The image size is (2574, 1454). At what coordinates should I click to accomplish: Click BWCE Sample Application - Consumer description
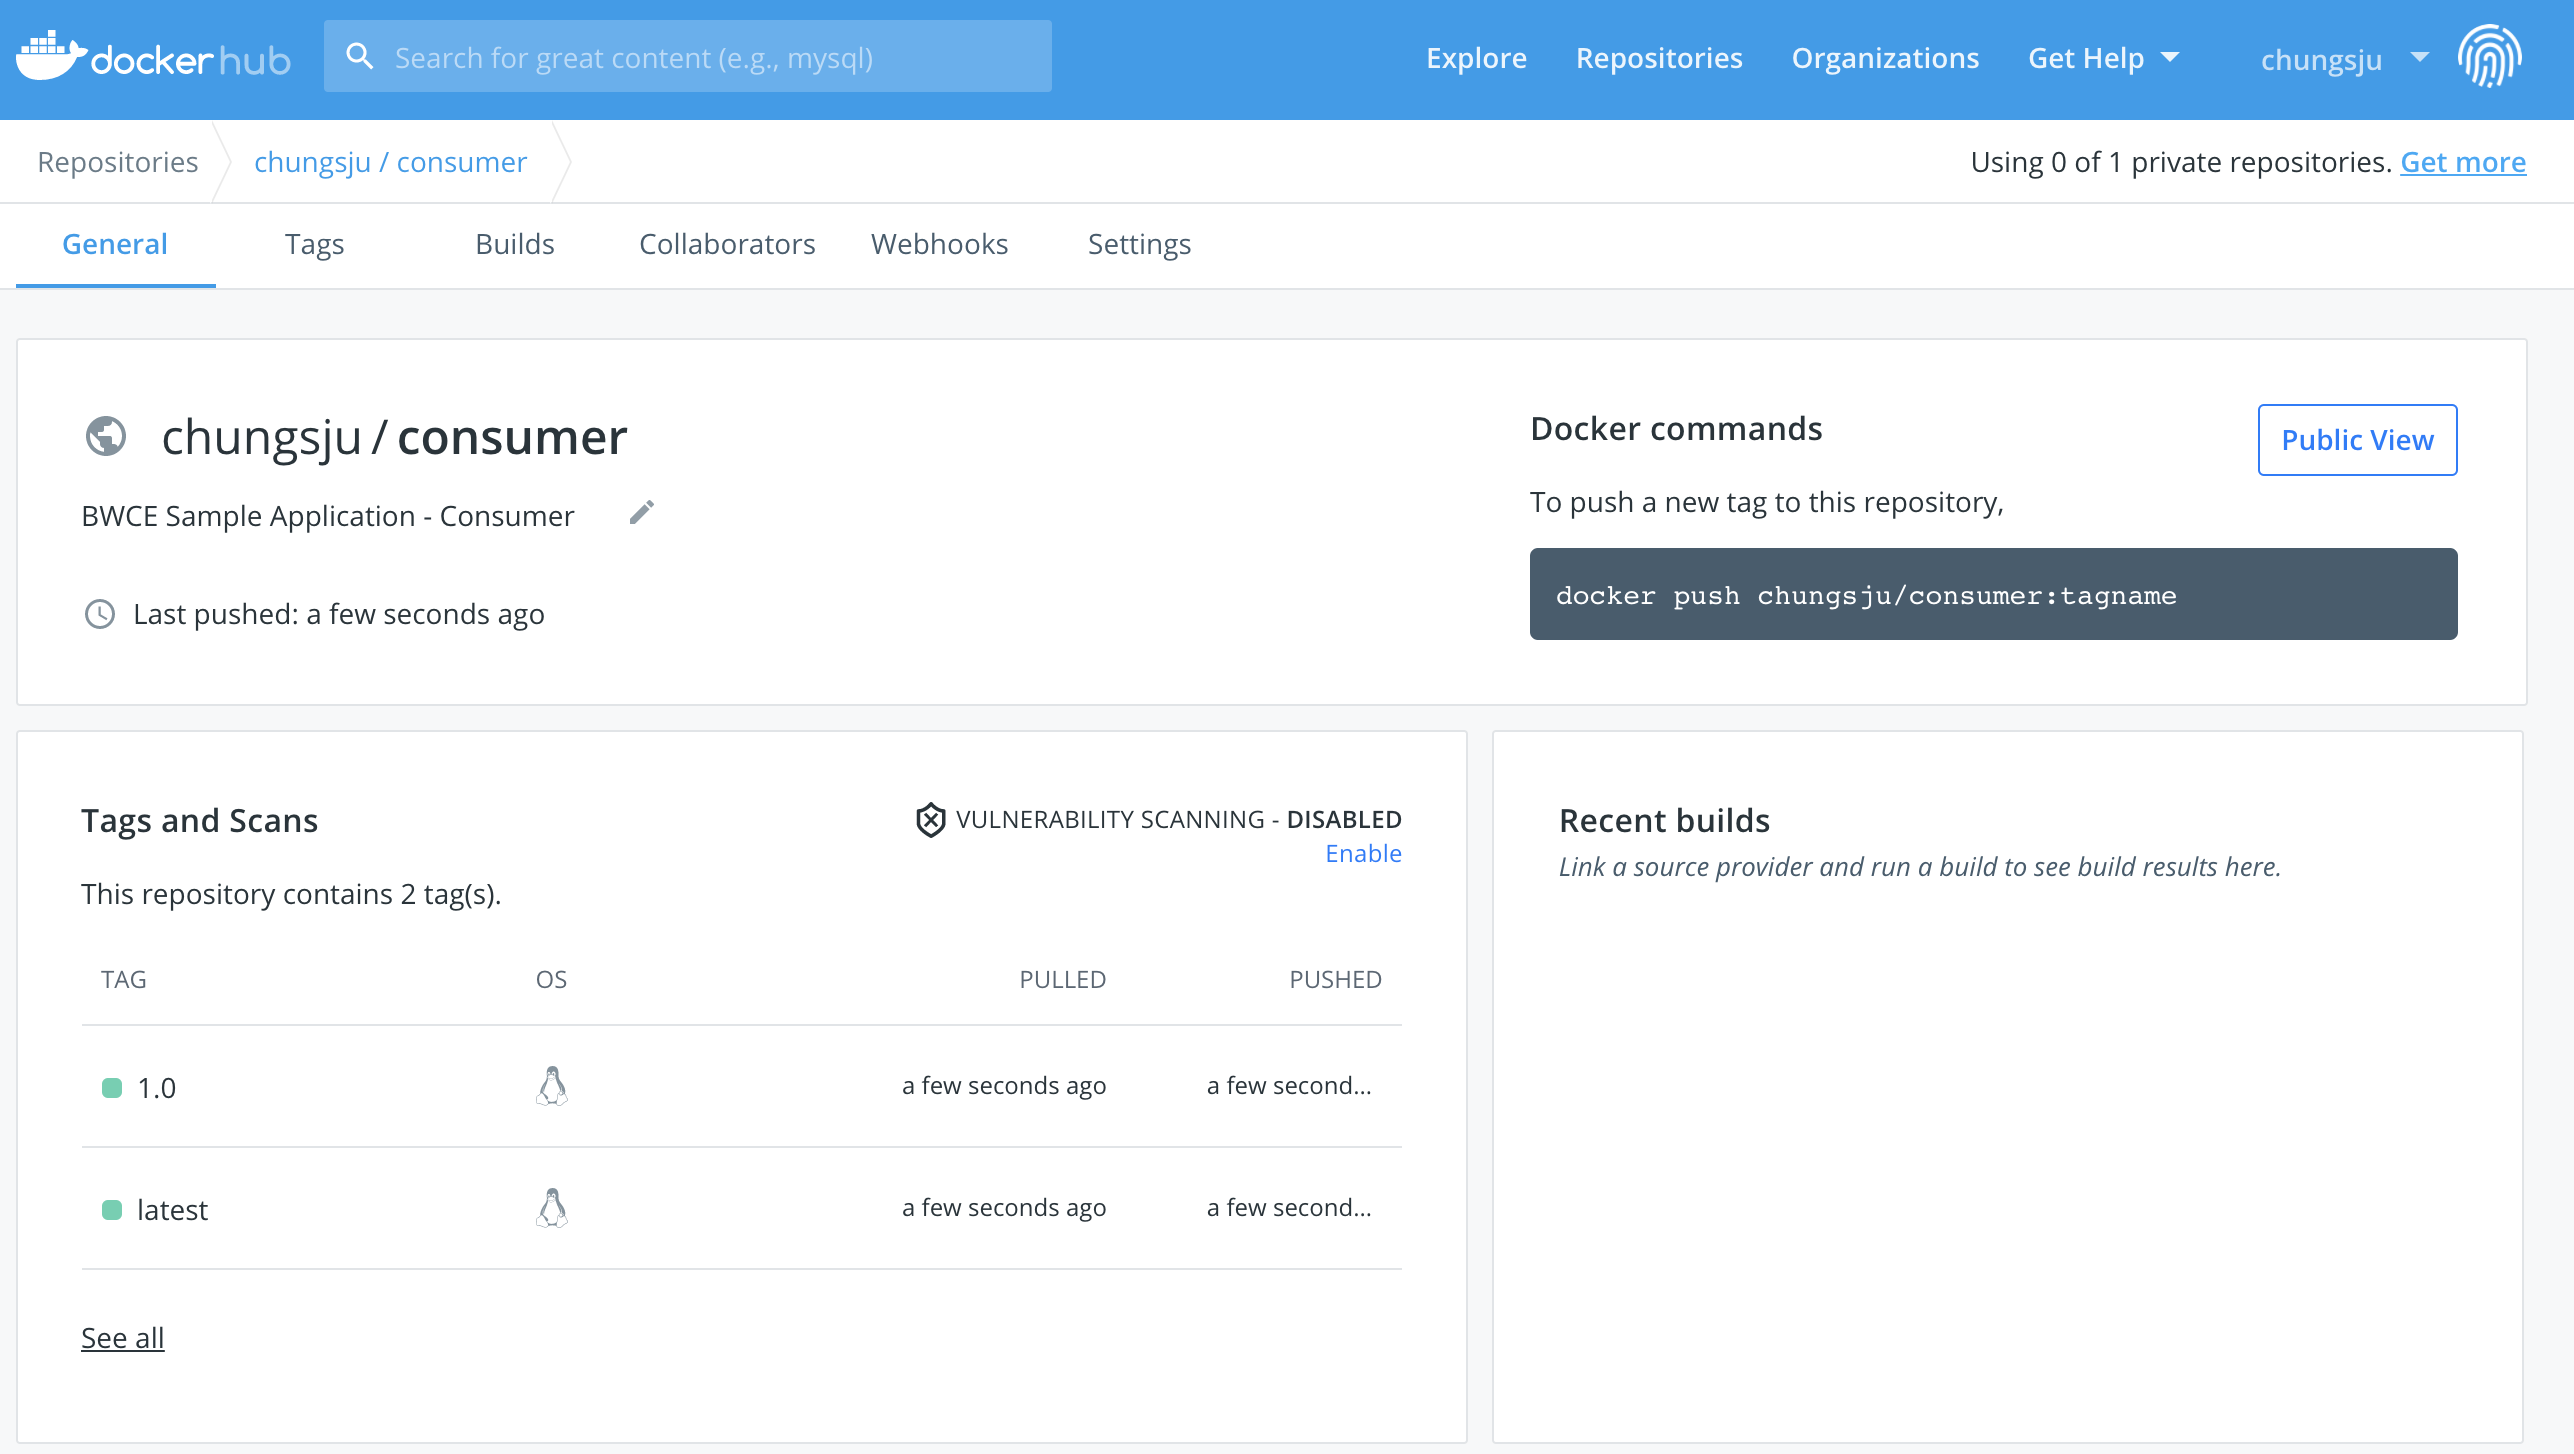pyautogui.click(x=328, y=516)
